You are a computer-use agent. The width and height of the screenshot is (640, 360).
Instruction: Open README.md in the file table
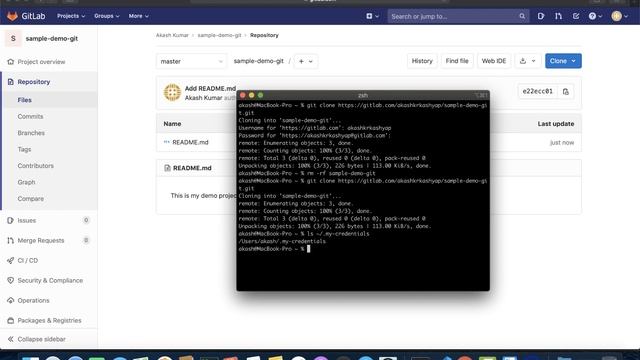click(190, 142)
